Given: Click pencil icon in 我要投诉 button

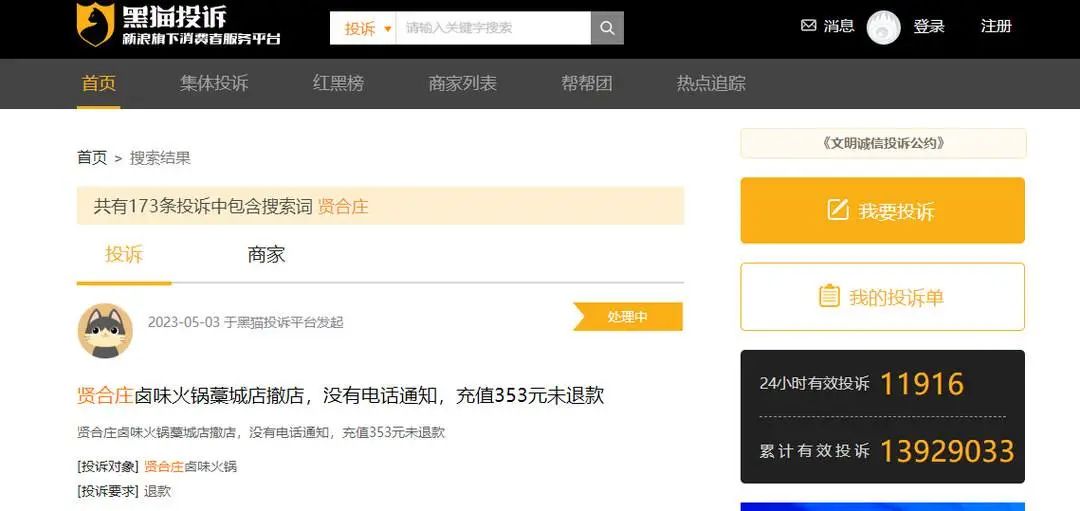Looking at the screenshot, I should (838, 209).
